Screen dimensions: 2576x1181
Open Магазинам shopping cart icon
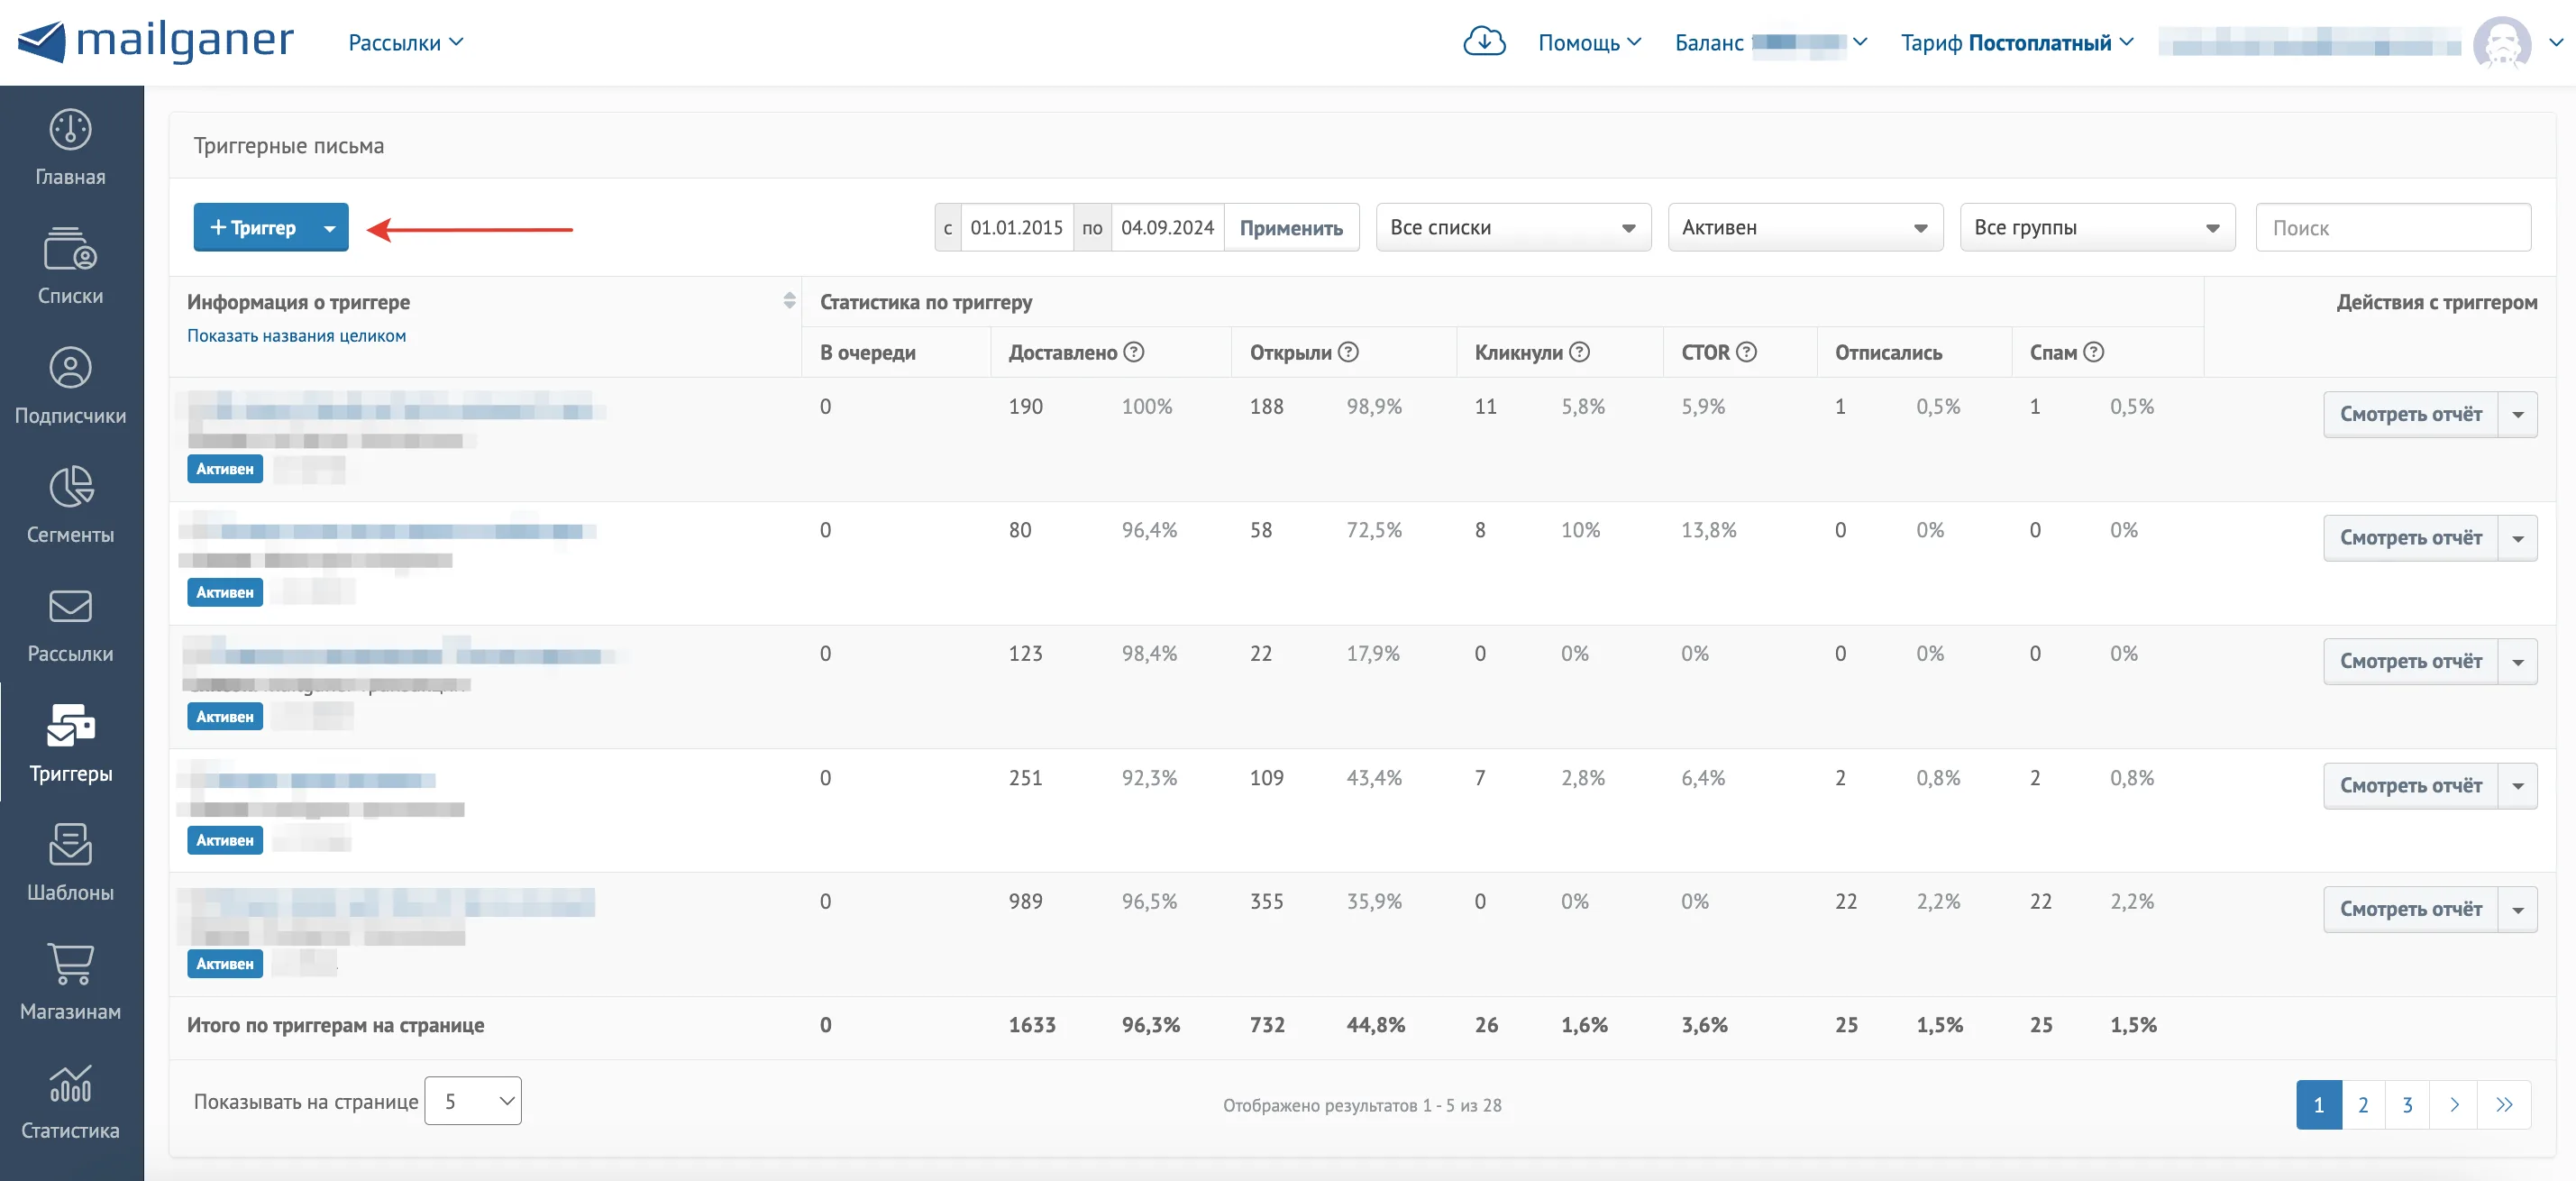coord(70,963)
